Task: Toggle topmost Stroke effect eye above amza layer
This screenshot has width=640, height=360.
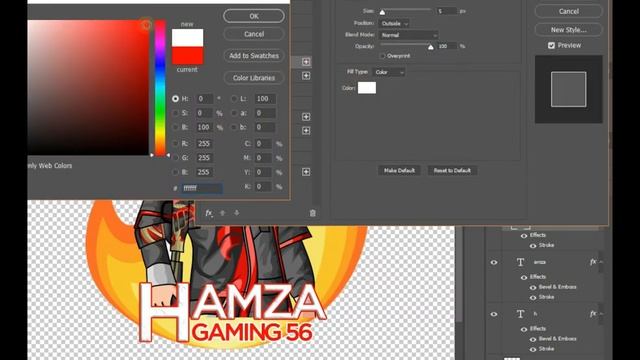Action: pos(533,246)
